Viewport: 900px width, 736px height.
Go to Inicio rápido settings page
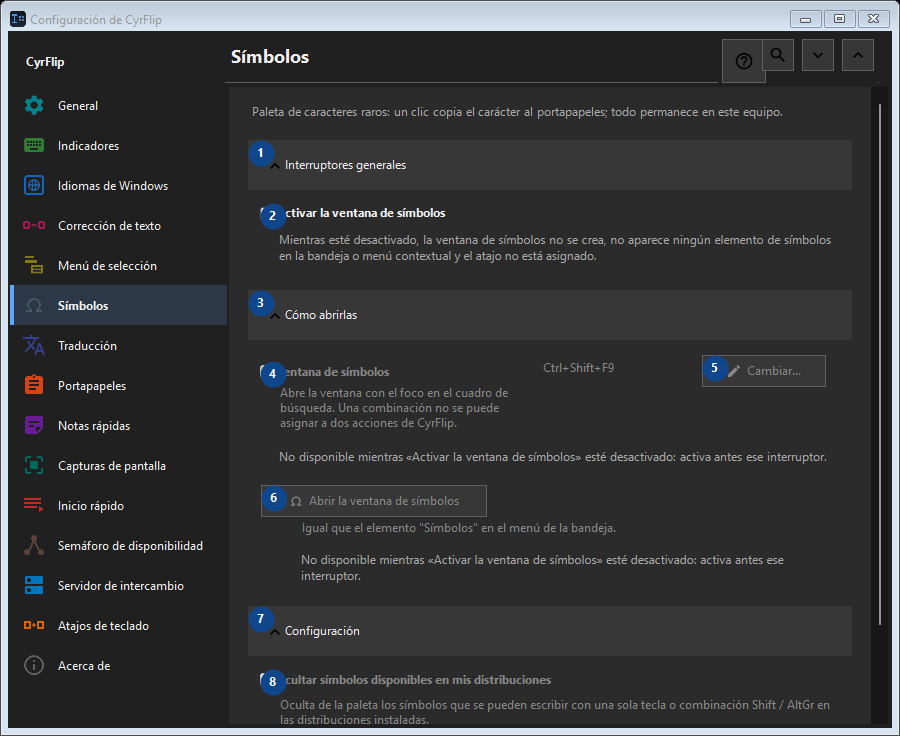(118, 506)
